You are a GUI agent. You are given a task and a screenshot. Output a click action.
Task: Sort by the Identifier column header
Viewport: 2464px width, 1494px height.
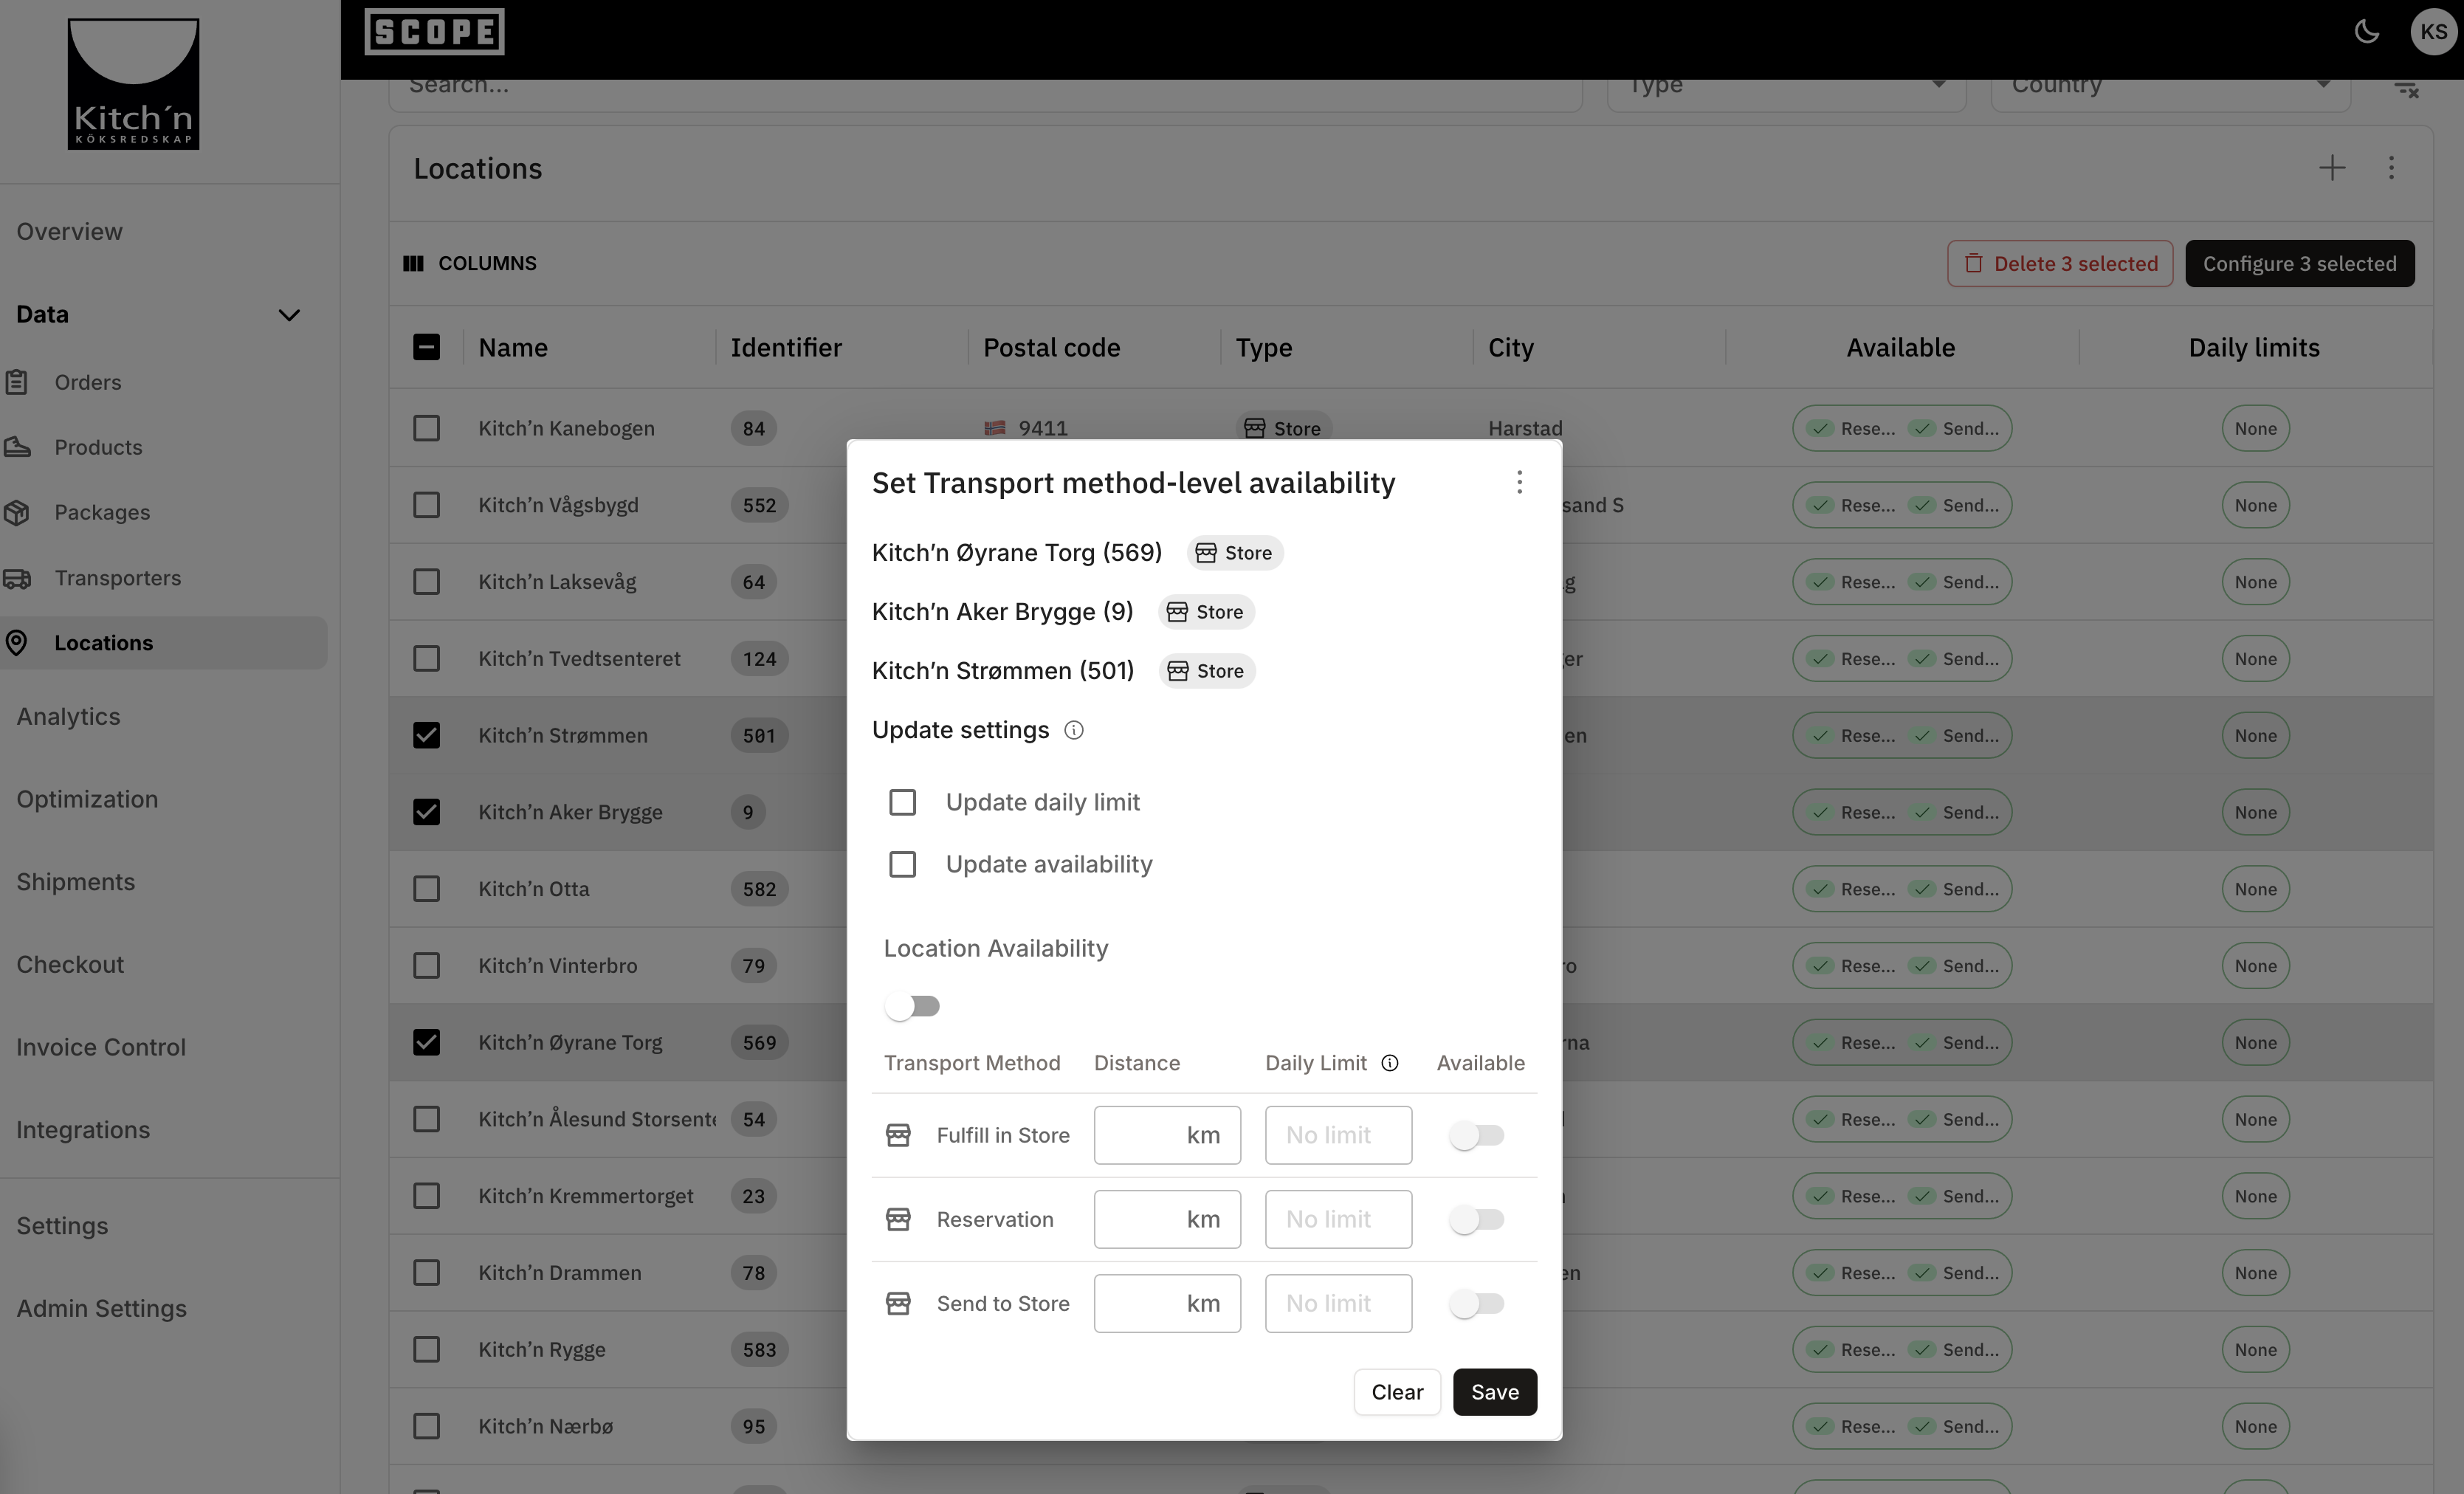786,347
